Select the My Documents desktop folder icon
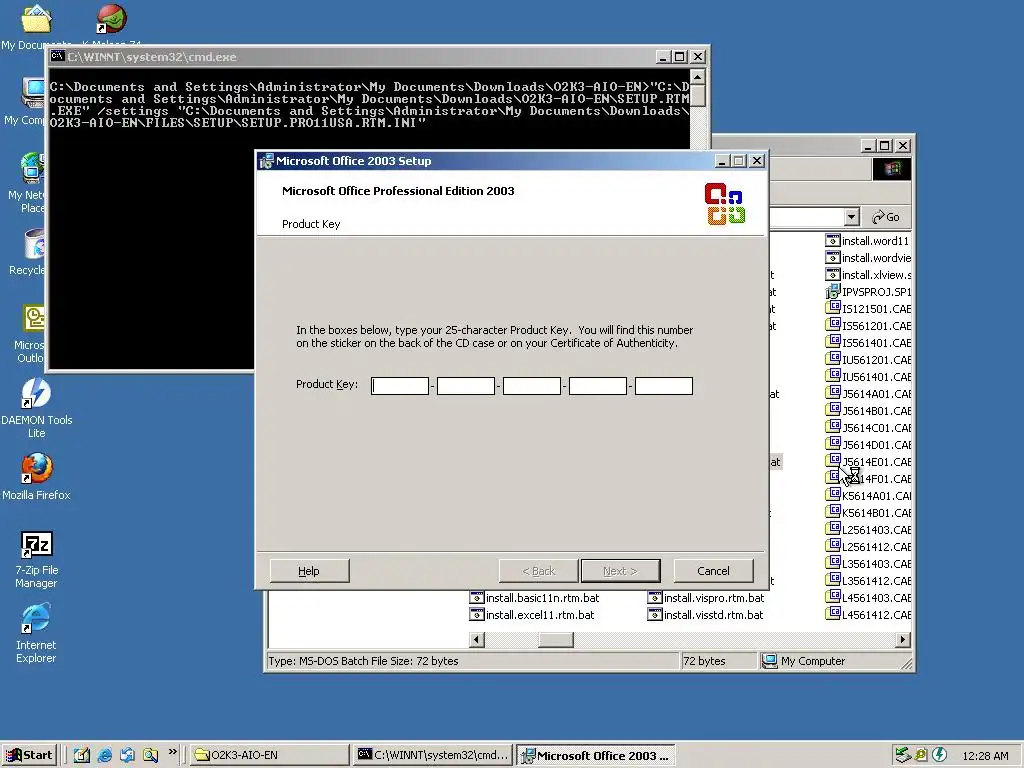The height and width of the screenshot is (768, 1024). click(34, 26)
